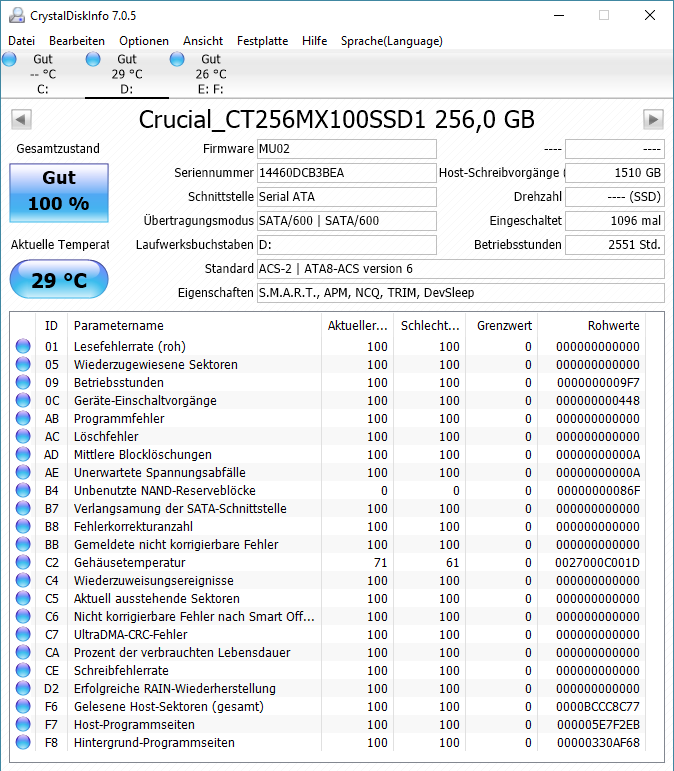The image size is (674, 771).
Task: Click status icon of Programmfehler row
Action: pyautogui.click(x=23, y=418)
